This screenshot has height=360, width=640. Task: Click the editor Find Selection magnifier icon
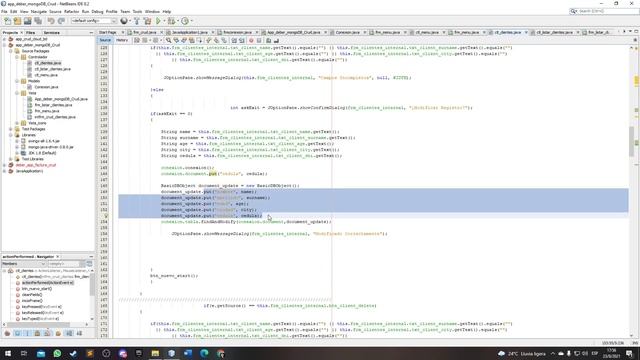point(168,40)
